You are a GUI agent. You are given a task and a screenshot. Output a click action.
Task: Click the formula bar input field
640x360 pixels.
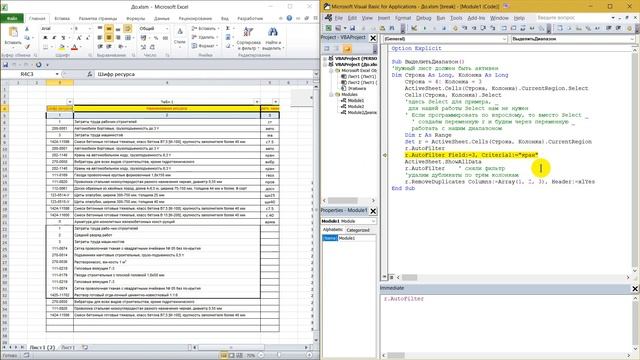[x=204, y=74]
